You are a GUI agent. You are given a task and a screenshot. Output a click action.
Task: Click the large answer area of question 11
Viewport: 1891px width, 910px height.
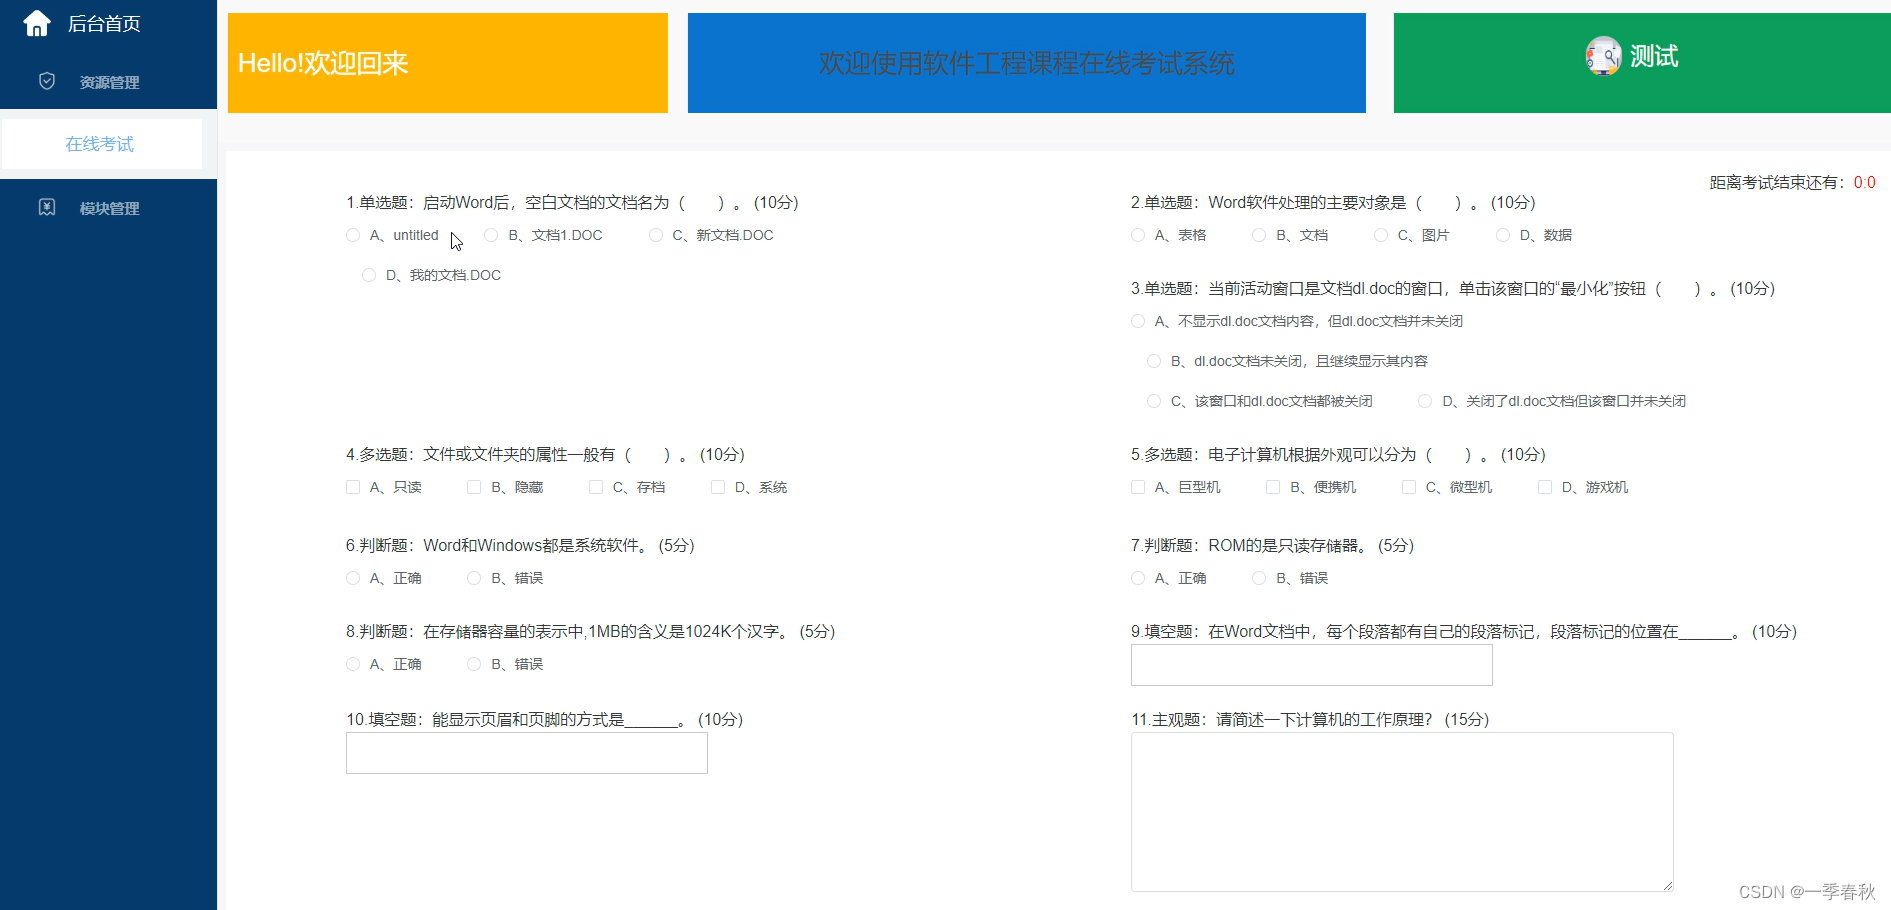(x=1401, y=811)
